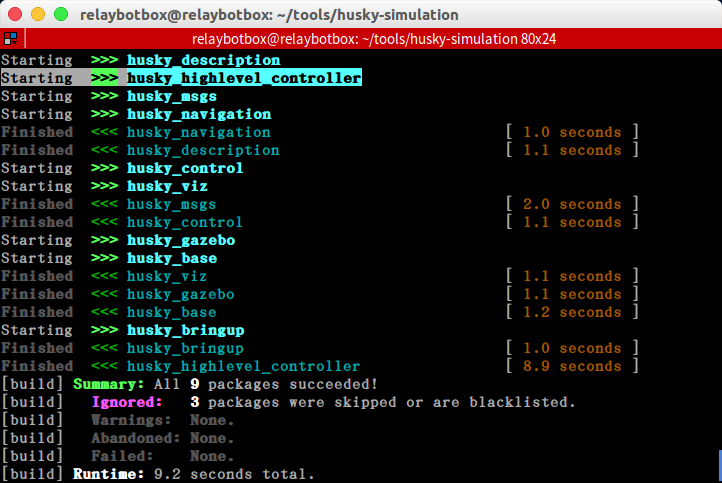Click 1.0 seconds duration on the husky_navigation line
The width and height of the screenshot is (722, 483).
point(572,132)
